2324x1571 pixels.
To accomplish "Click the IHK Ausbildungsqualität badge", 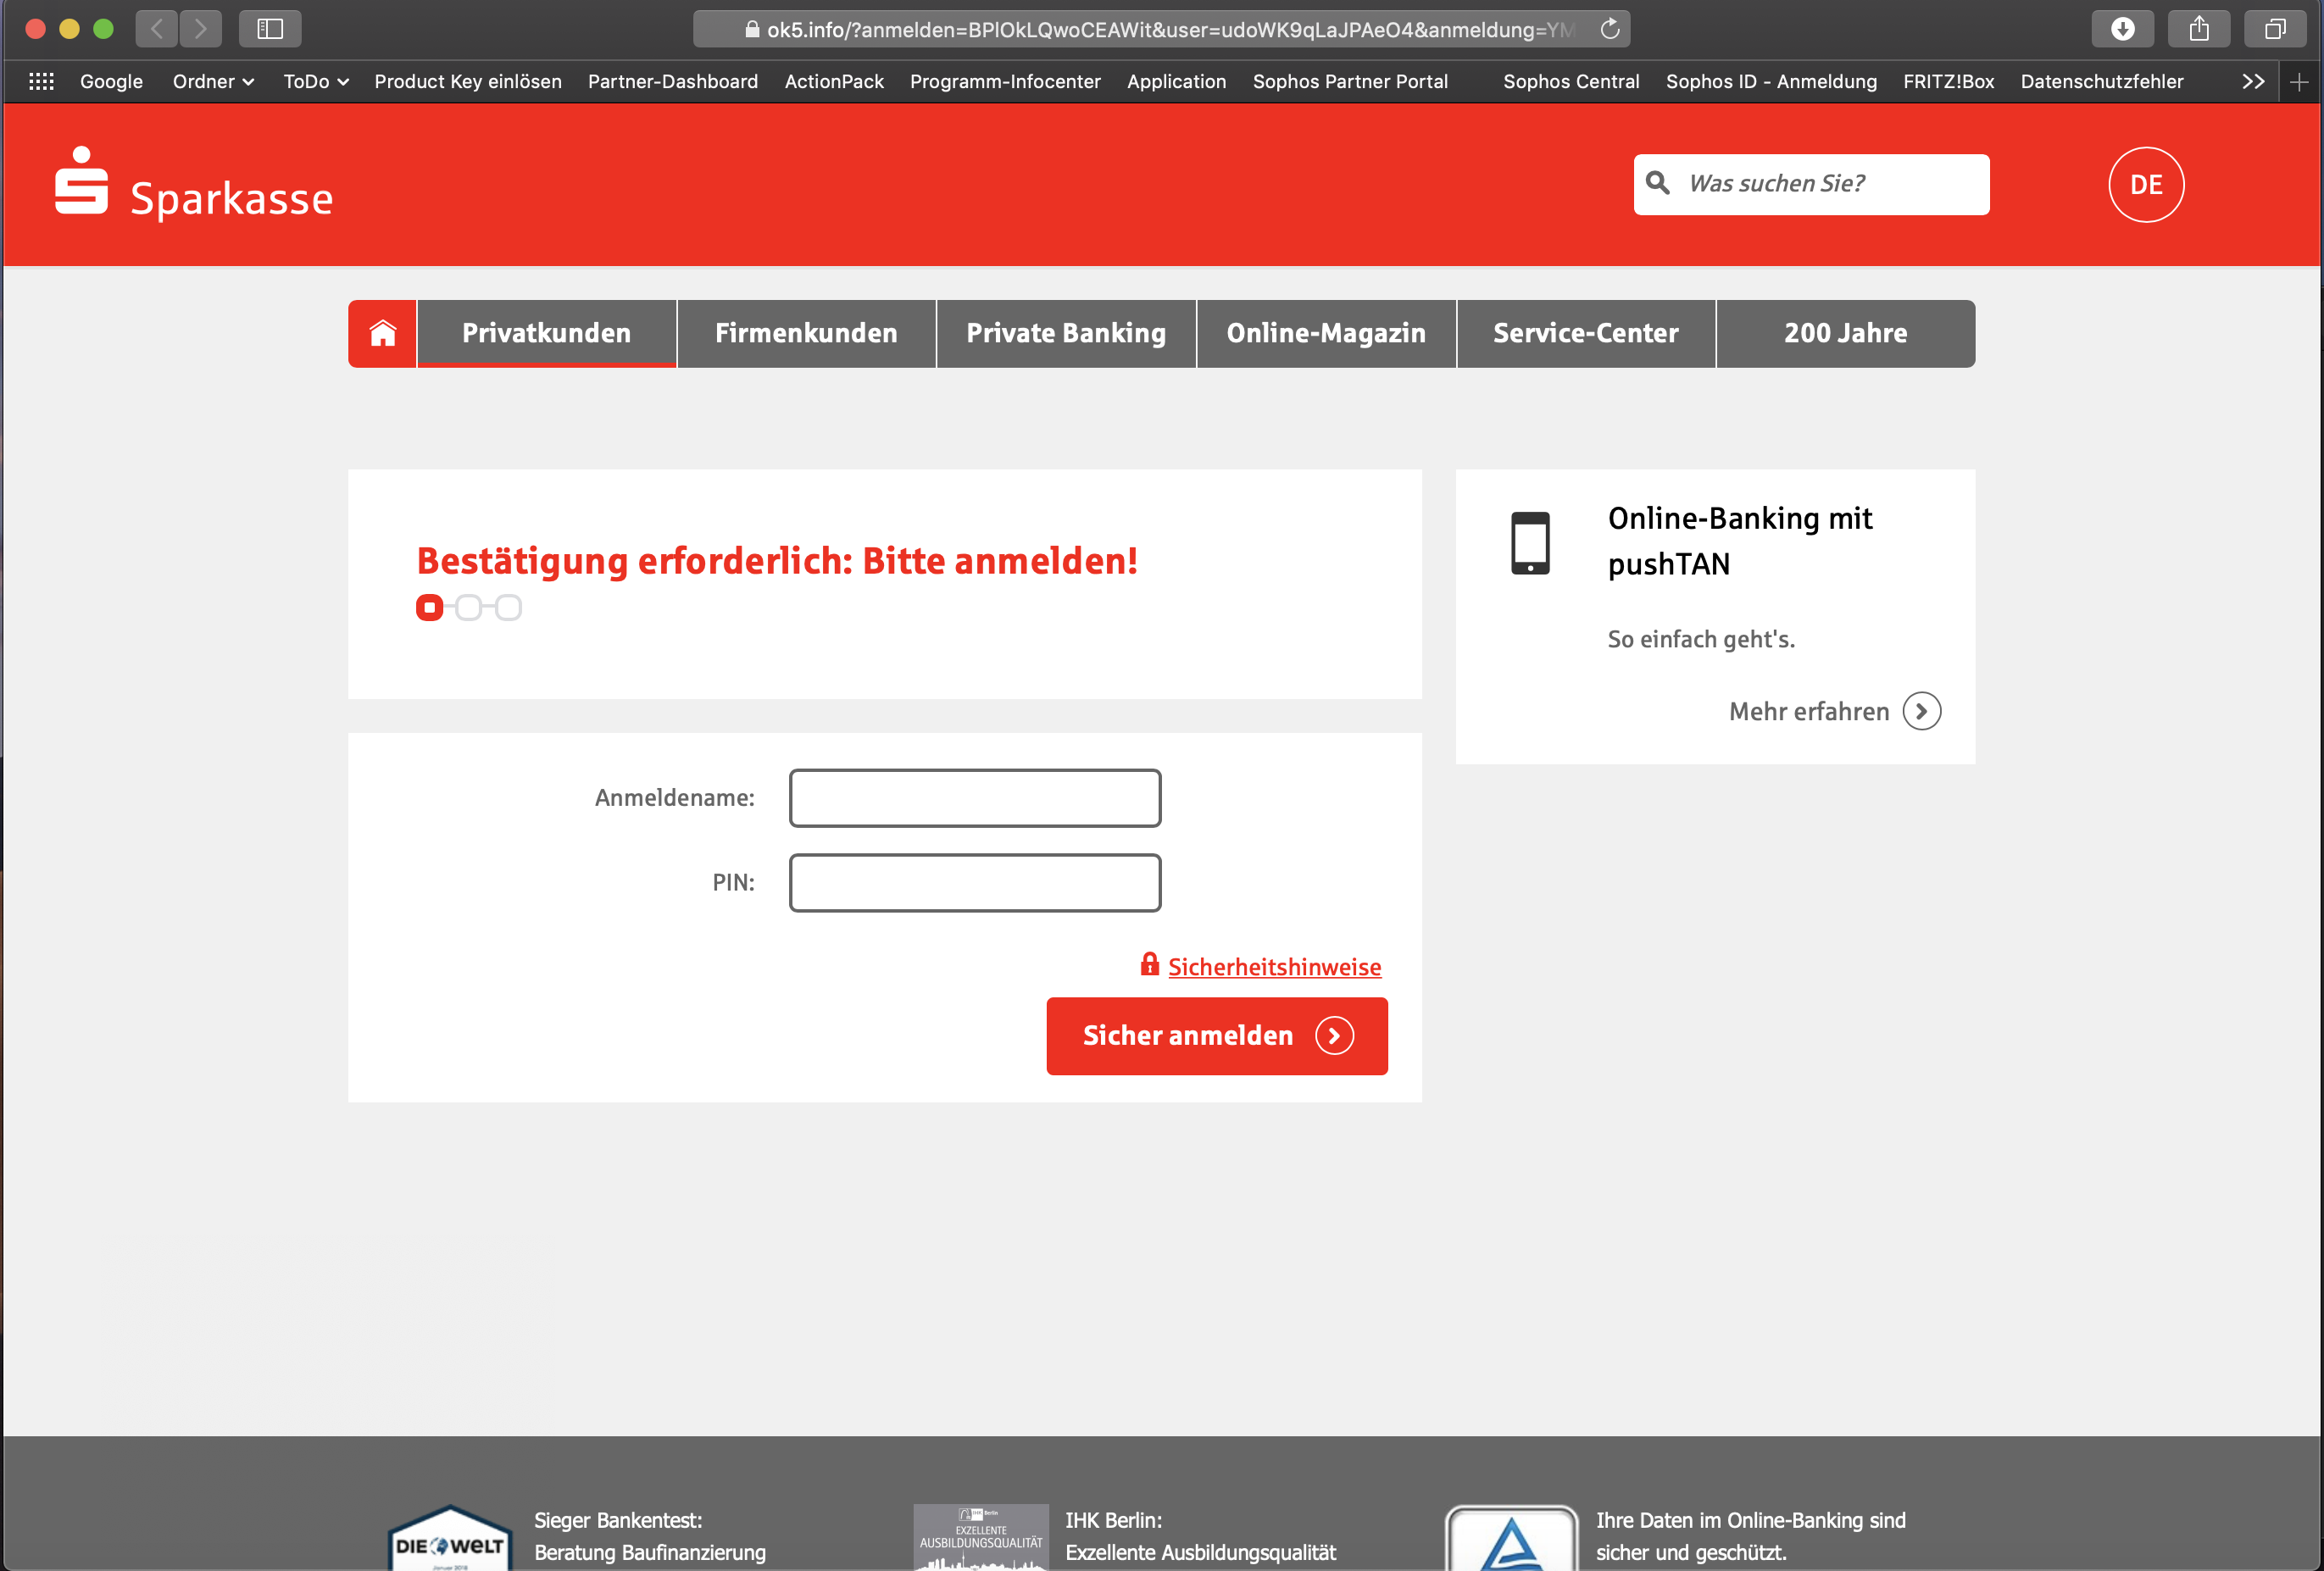I will point(981,1538).
